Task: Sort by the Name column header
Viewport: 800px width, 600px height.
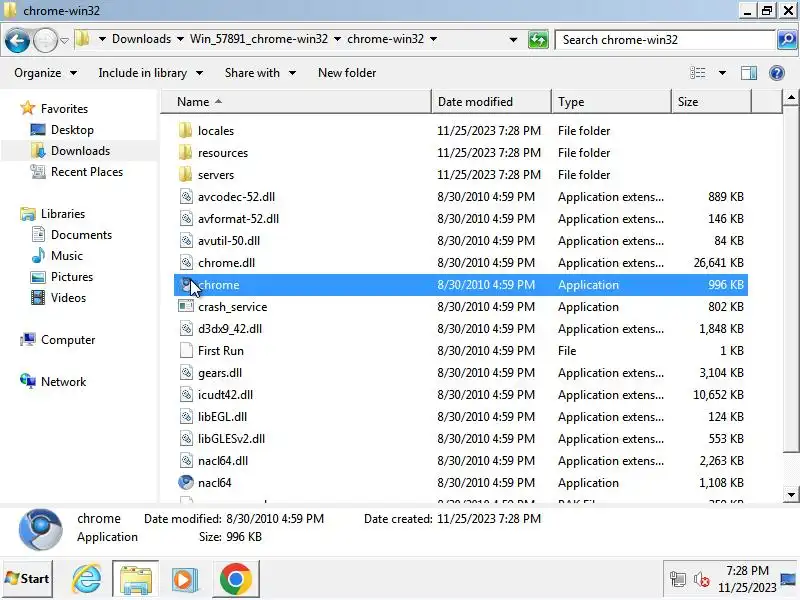Action: point(296,102)
